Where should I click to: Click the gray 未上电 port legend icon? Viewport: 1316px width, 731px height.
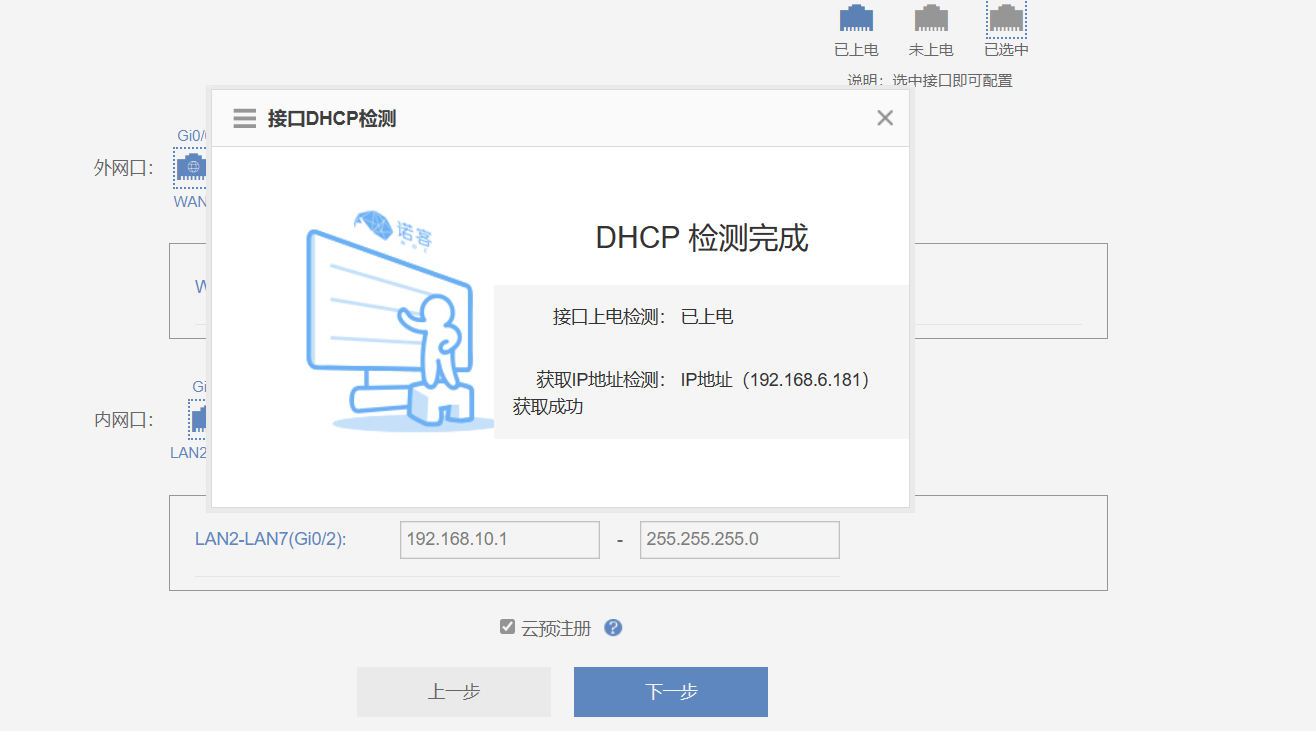931,19
